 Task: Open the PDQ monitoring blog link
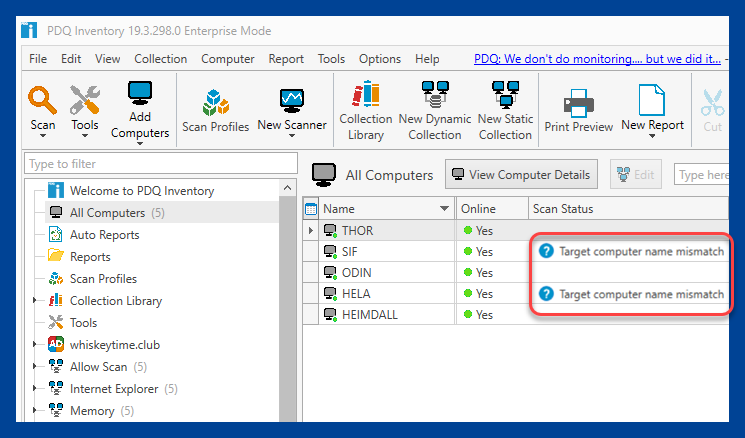click(x=597, y=59)
